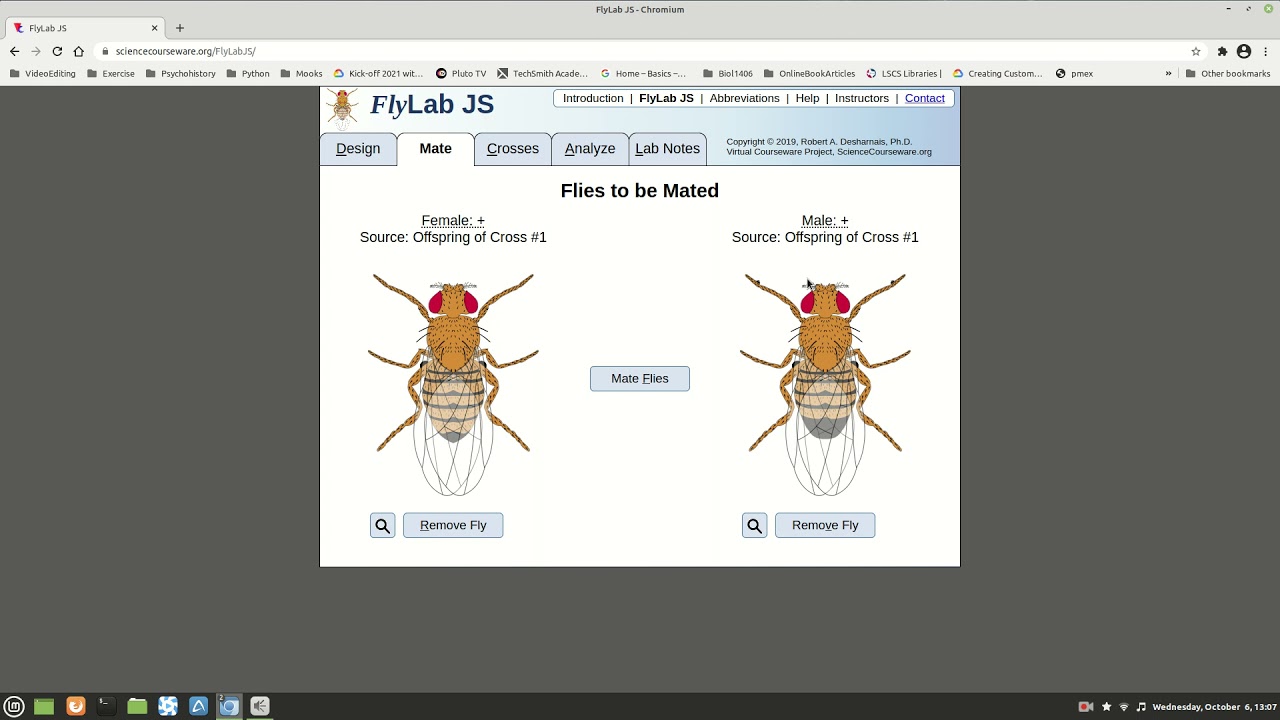Open the Lab Notes tab
Image resolution: width=1280 pixels, height=720 pixels.
point(667,149)
